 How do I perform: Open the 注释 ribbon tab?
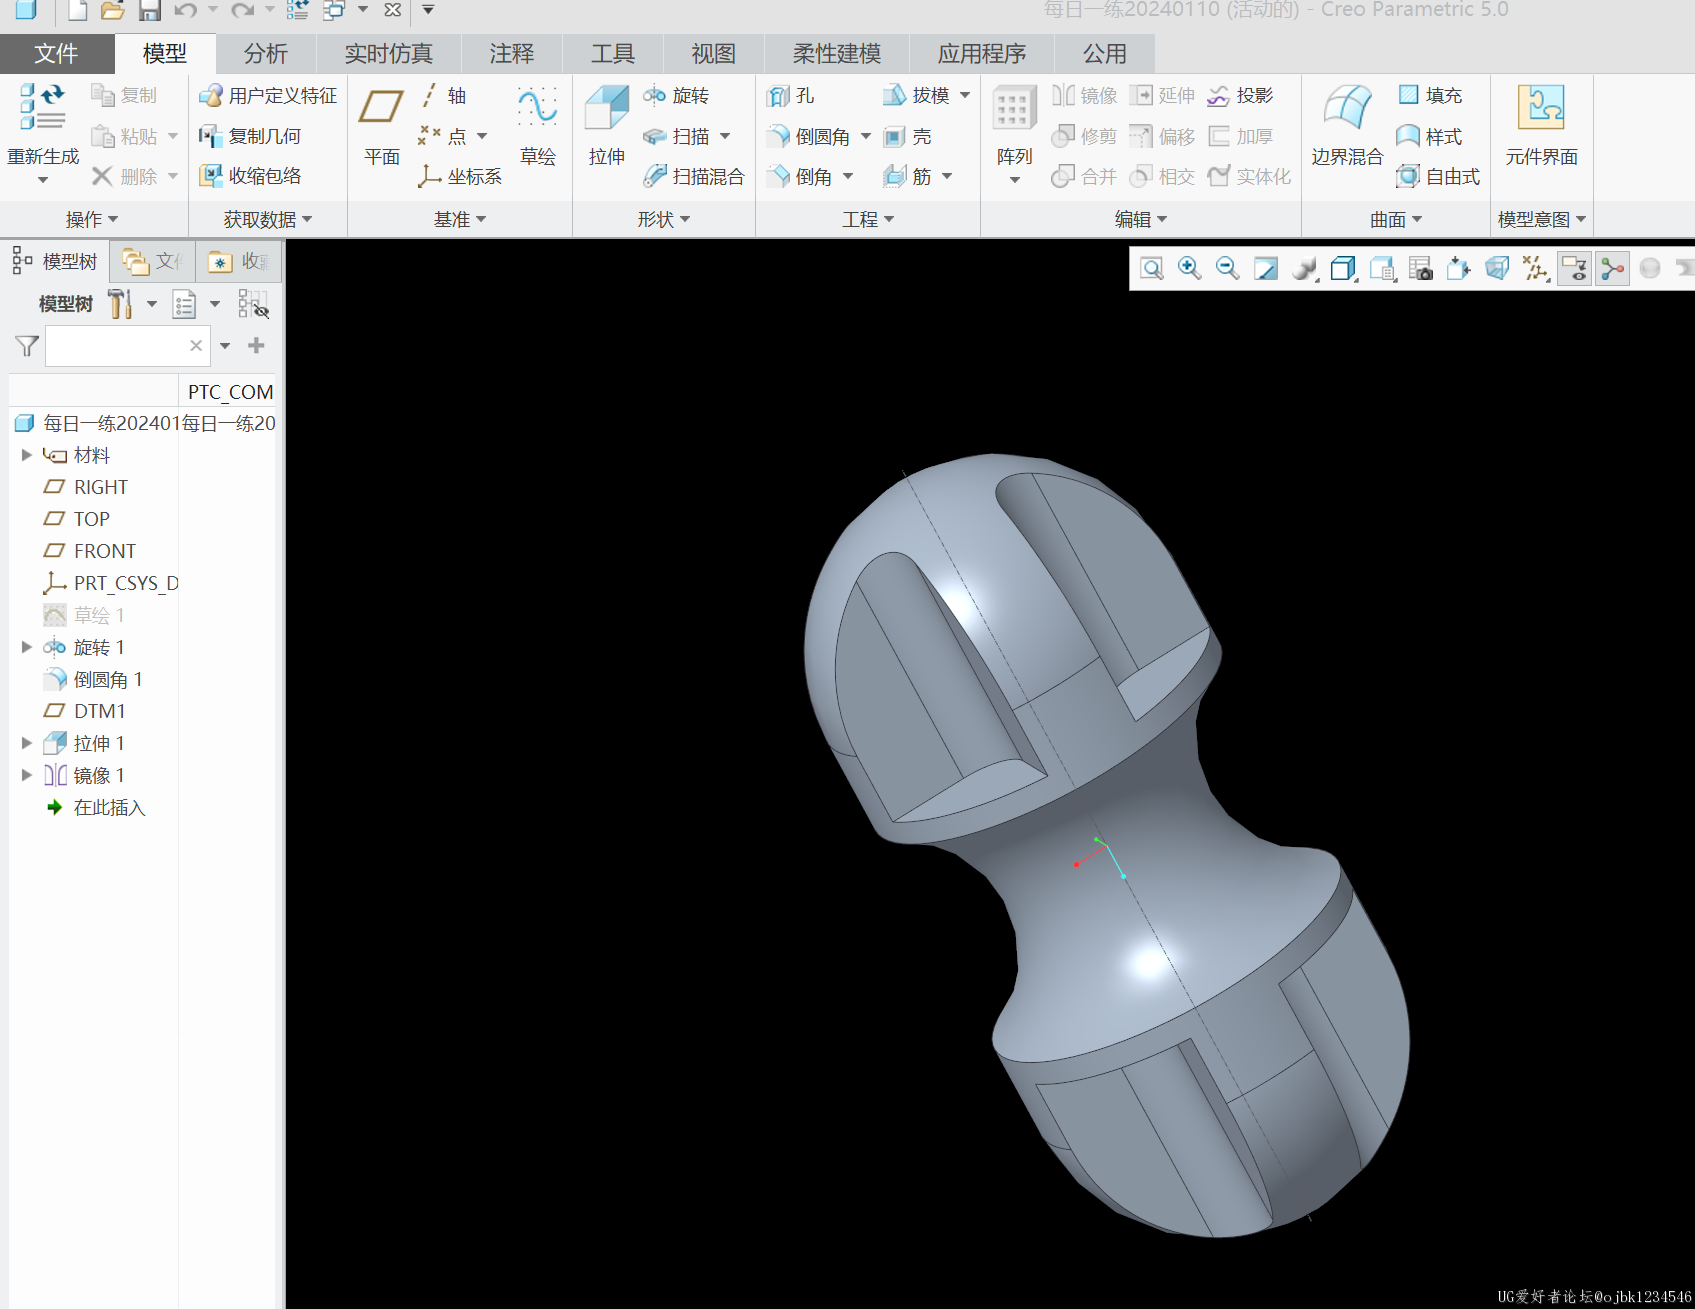point(511,54)
